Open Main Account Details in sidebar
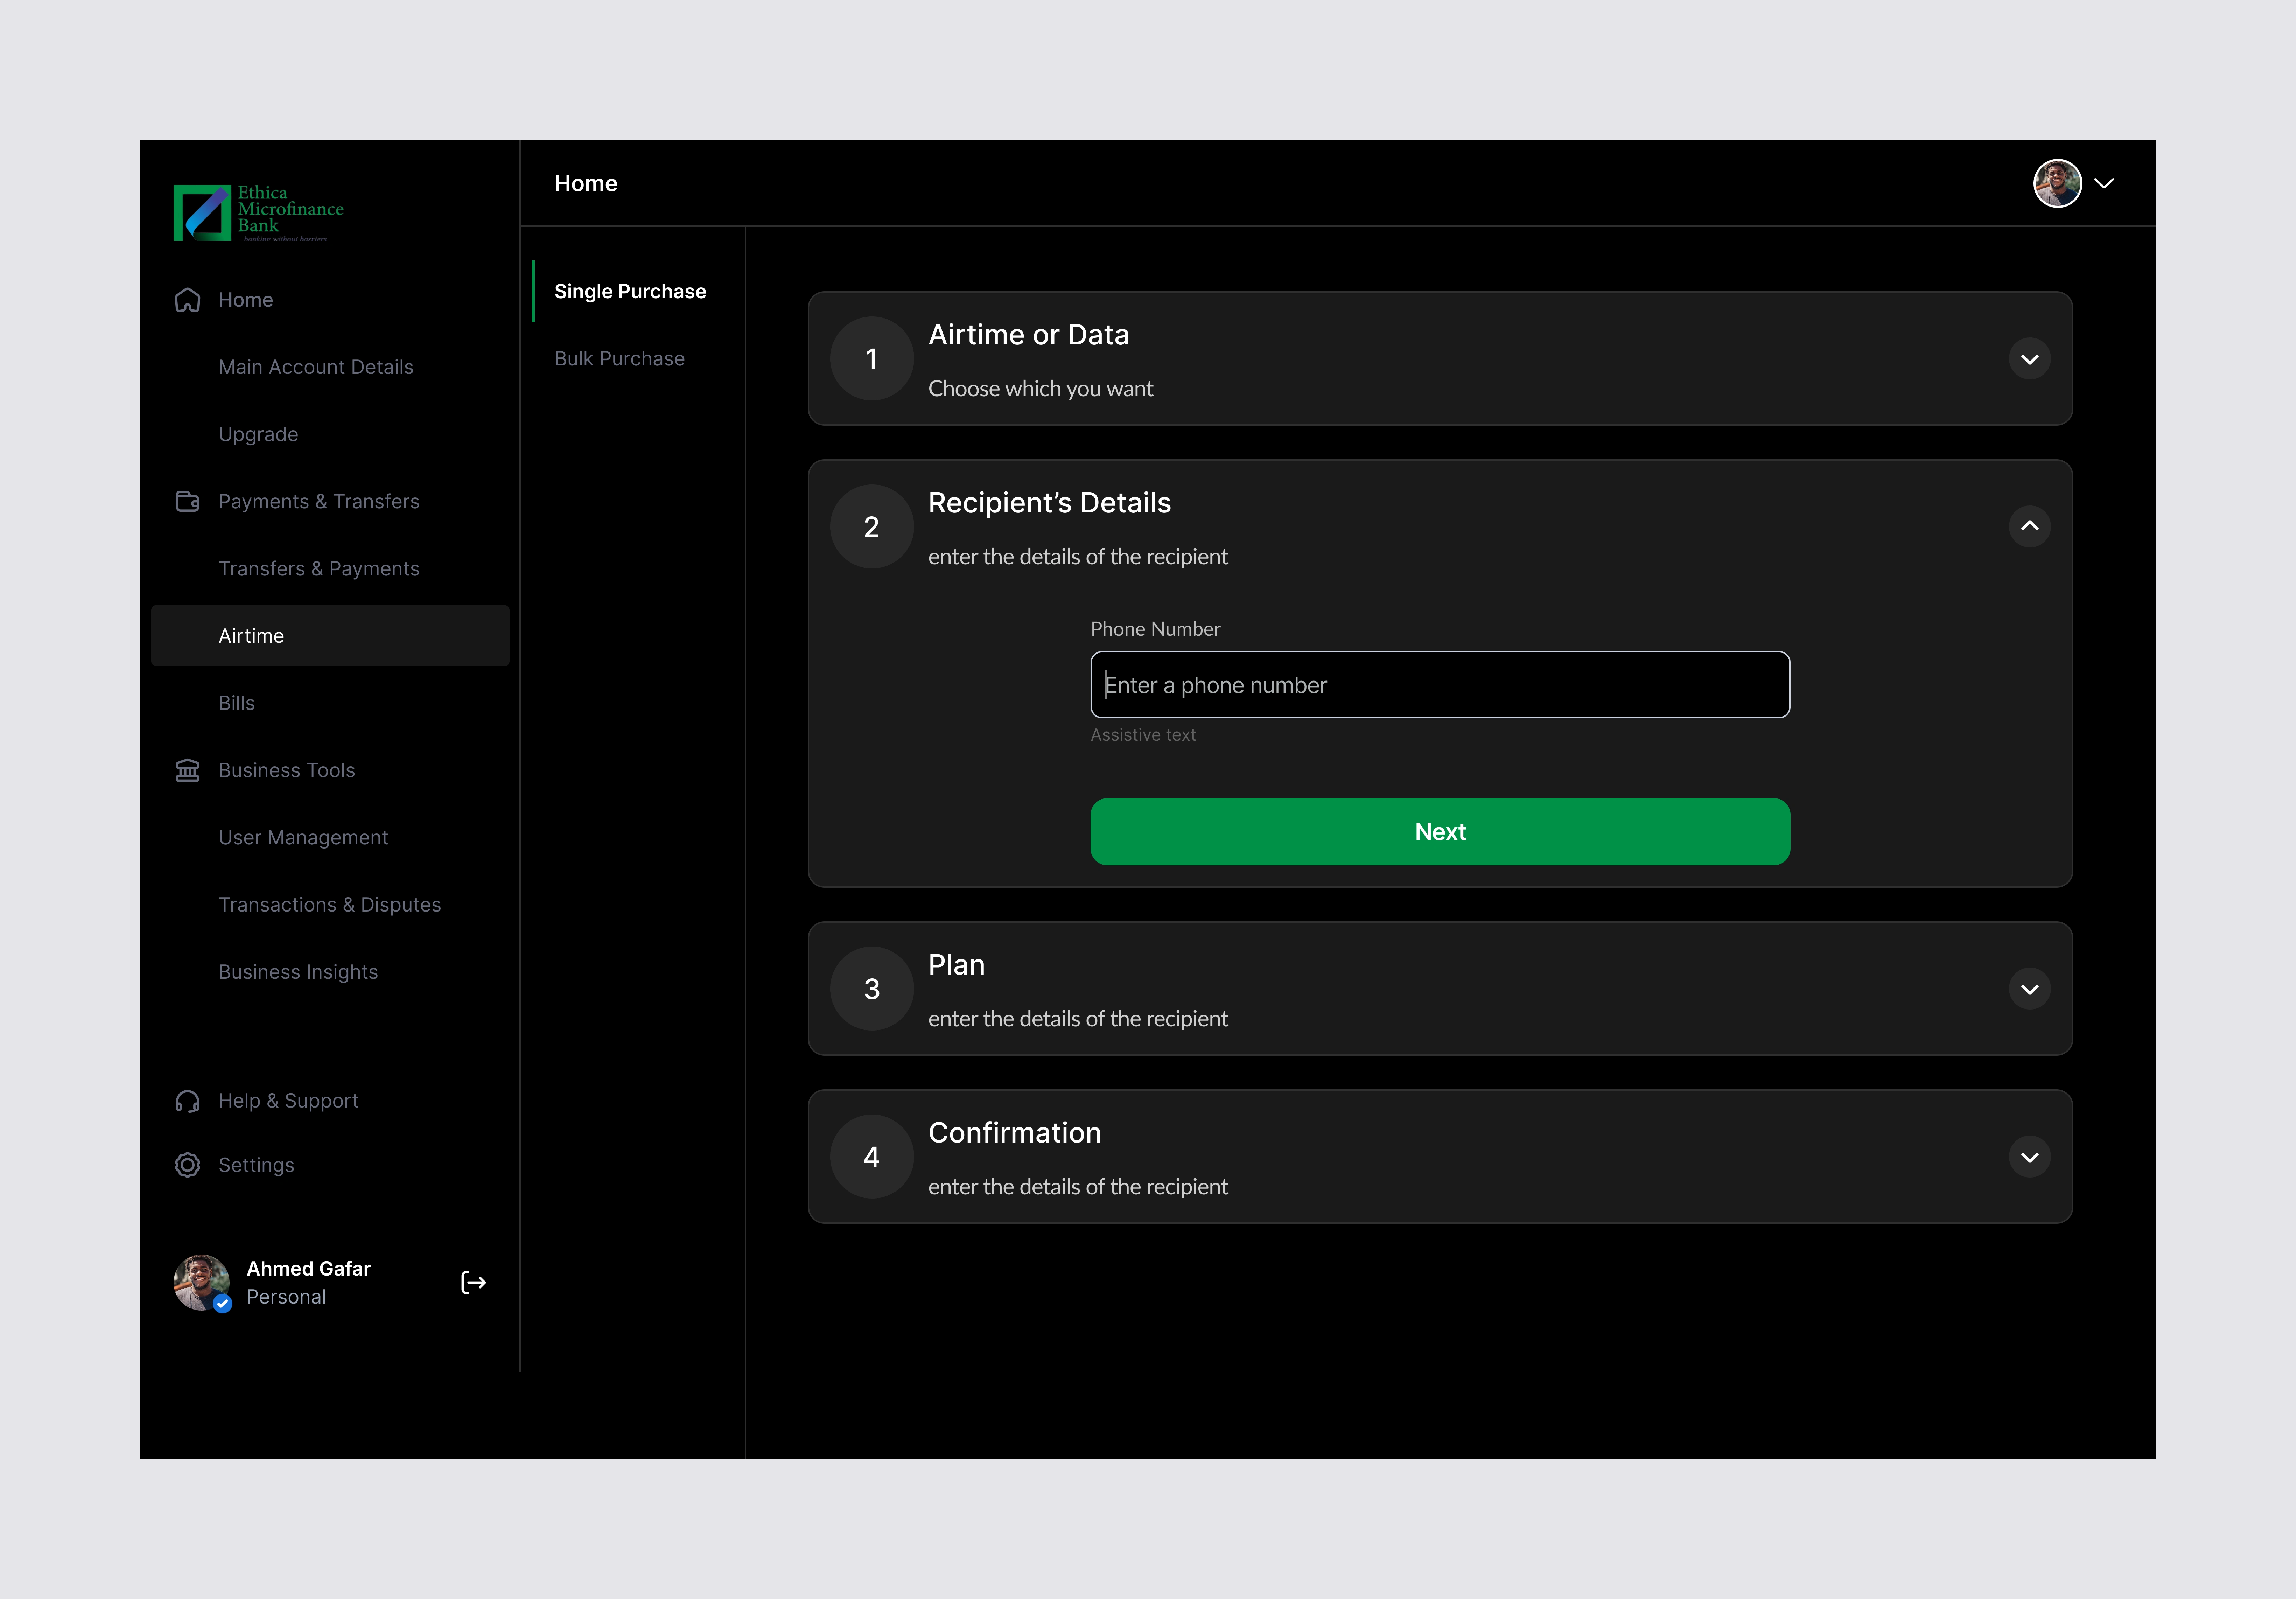This screenshot has height=1599, width=2296. coord(316,367)
